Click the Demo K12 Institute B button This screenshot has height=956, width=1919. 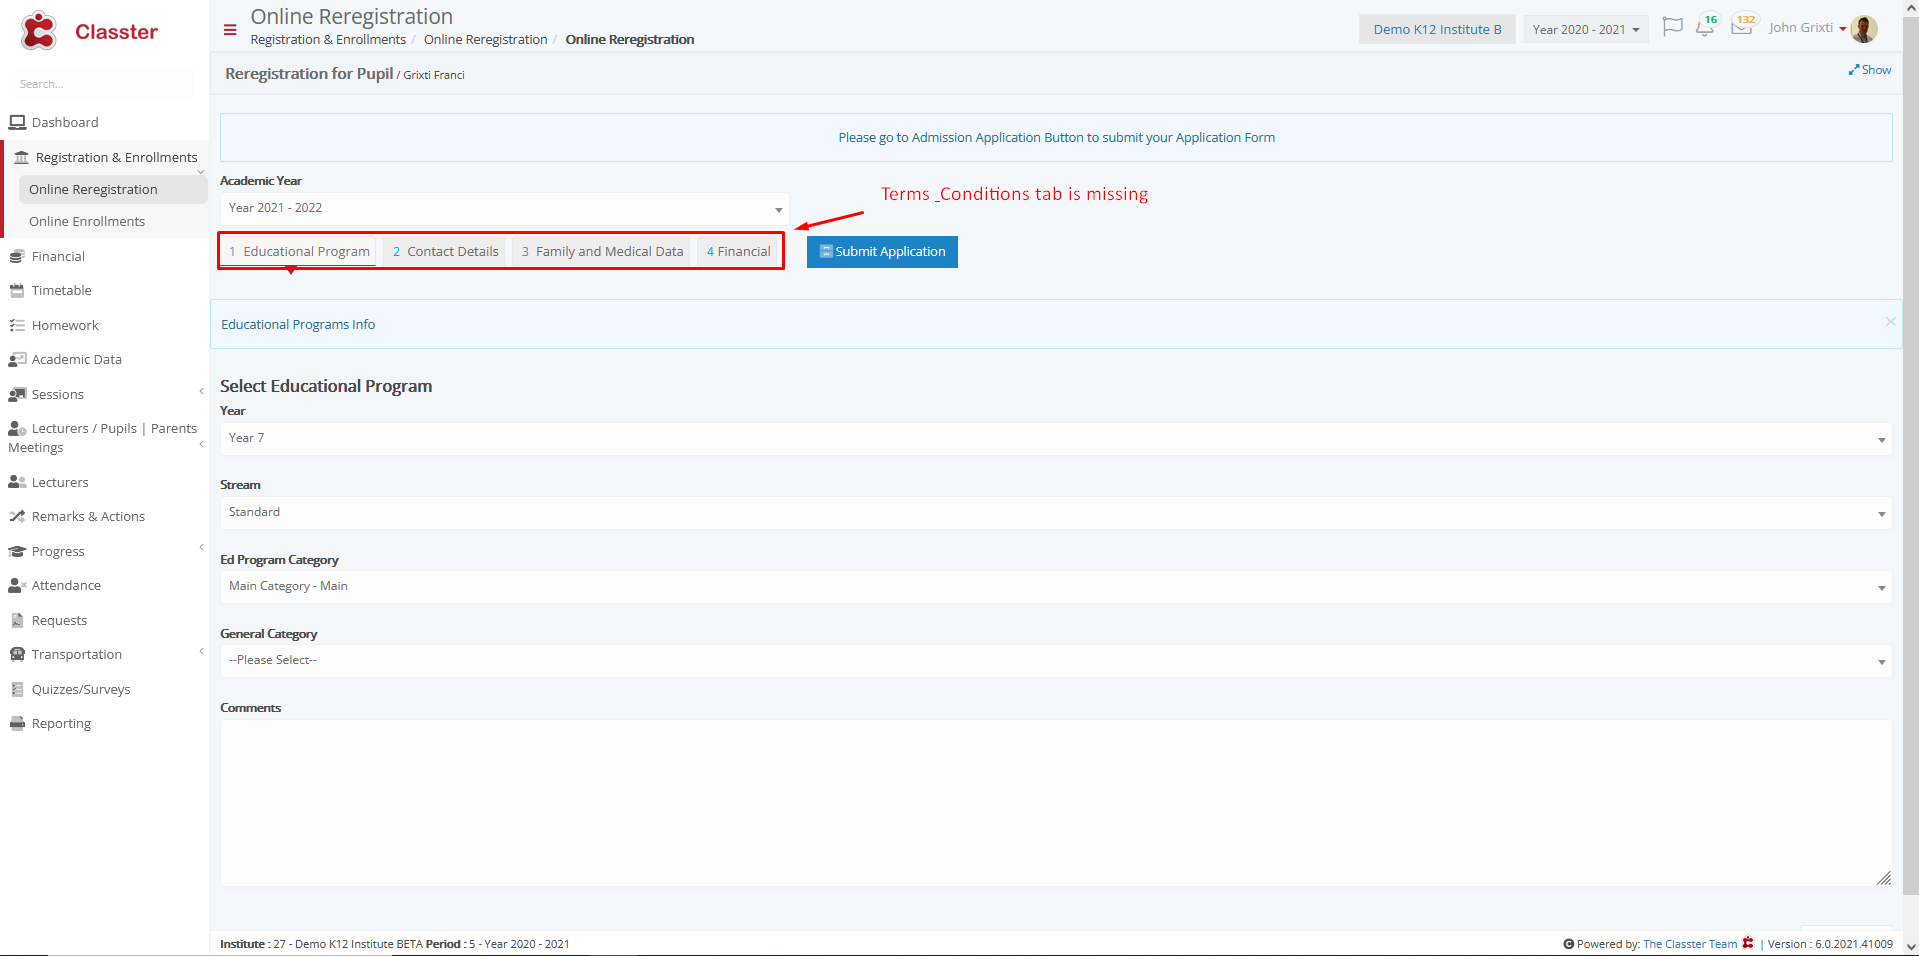click(1437, 29)
